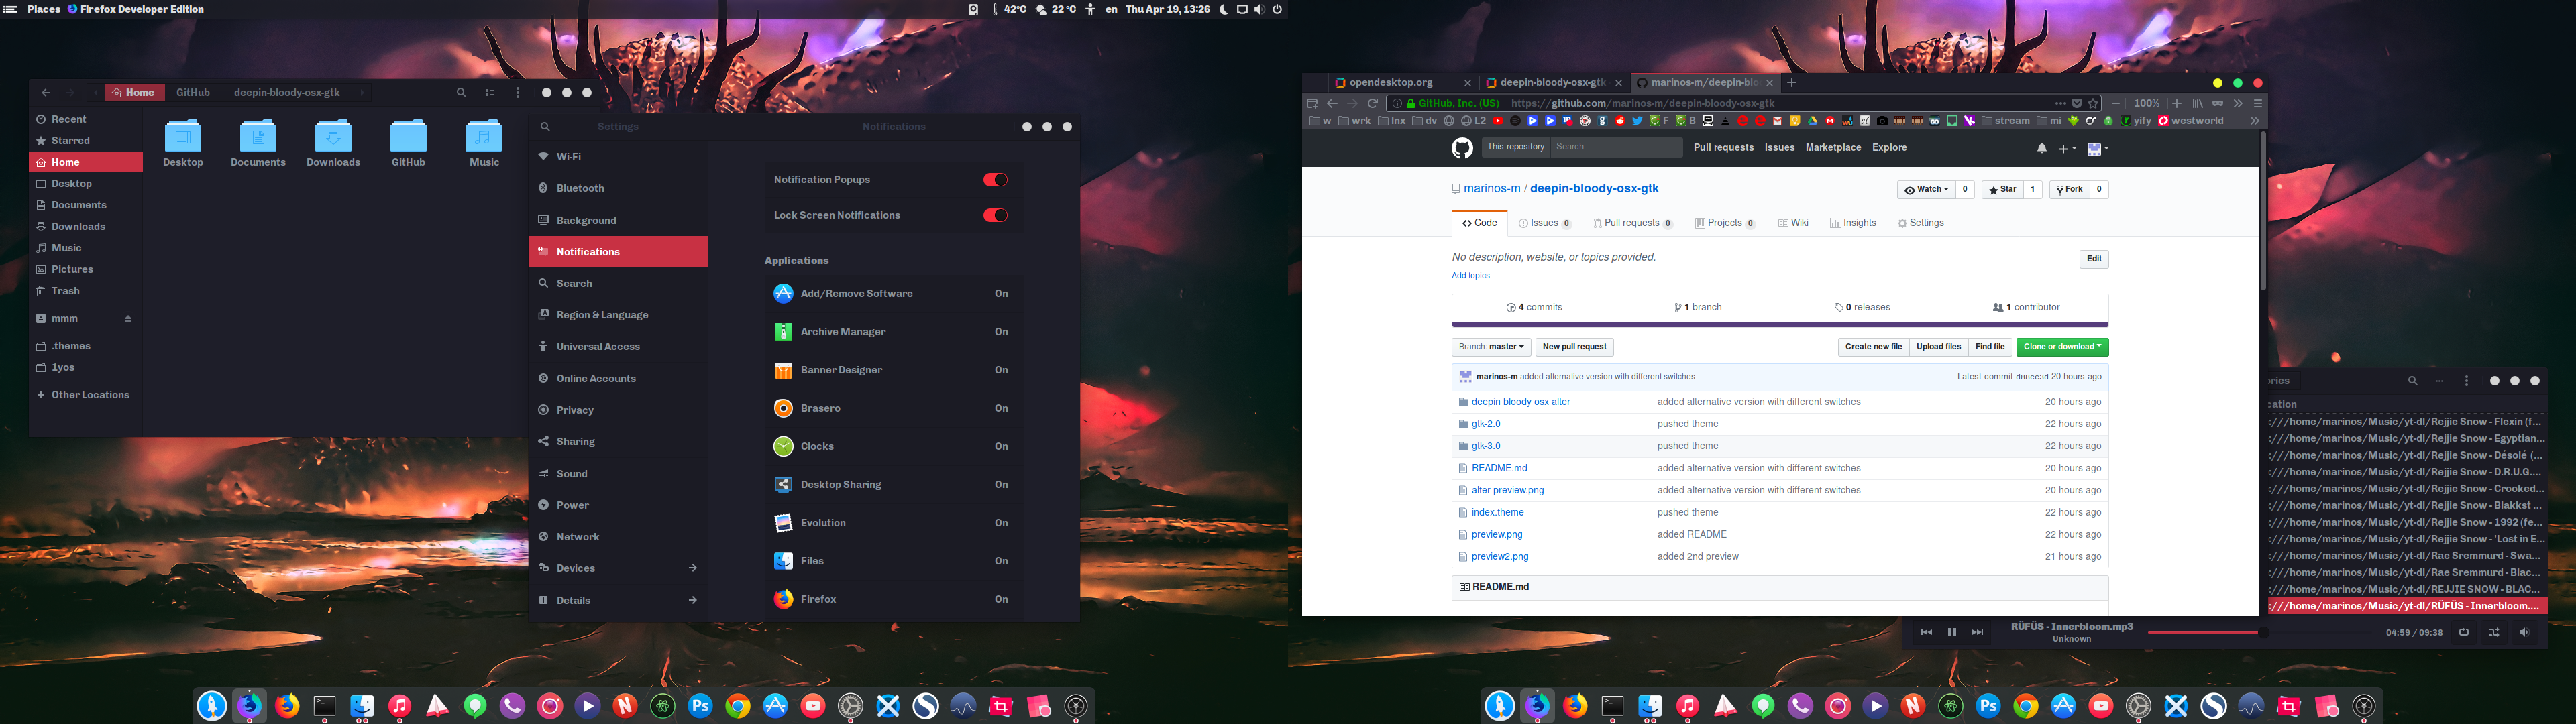Open the gtk-3.0 folder link
Screen dimensions: 2576x724
pyautogui.click(x=1486, y=446)
